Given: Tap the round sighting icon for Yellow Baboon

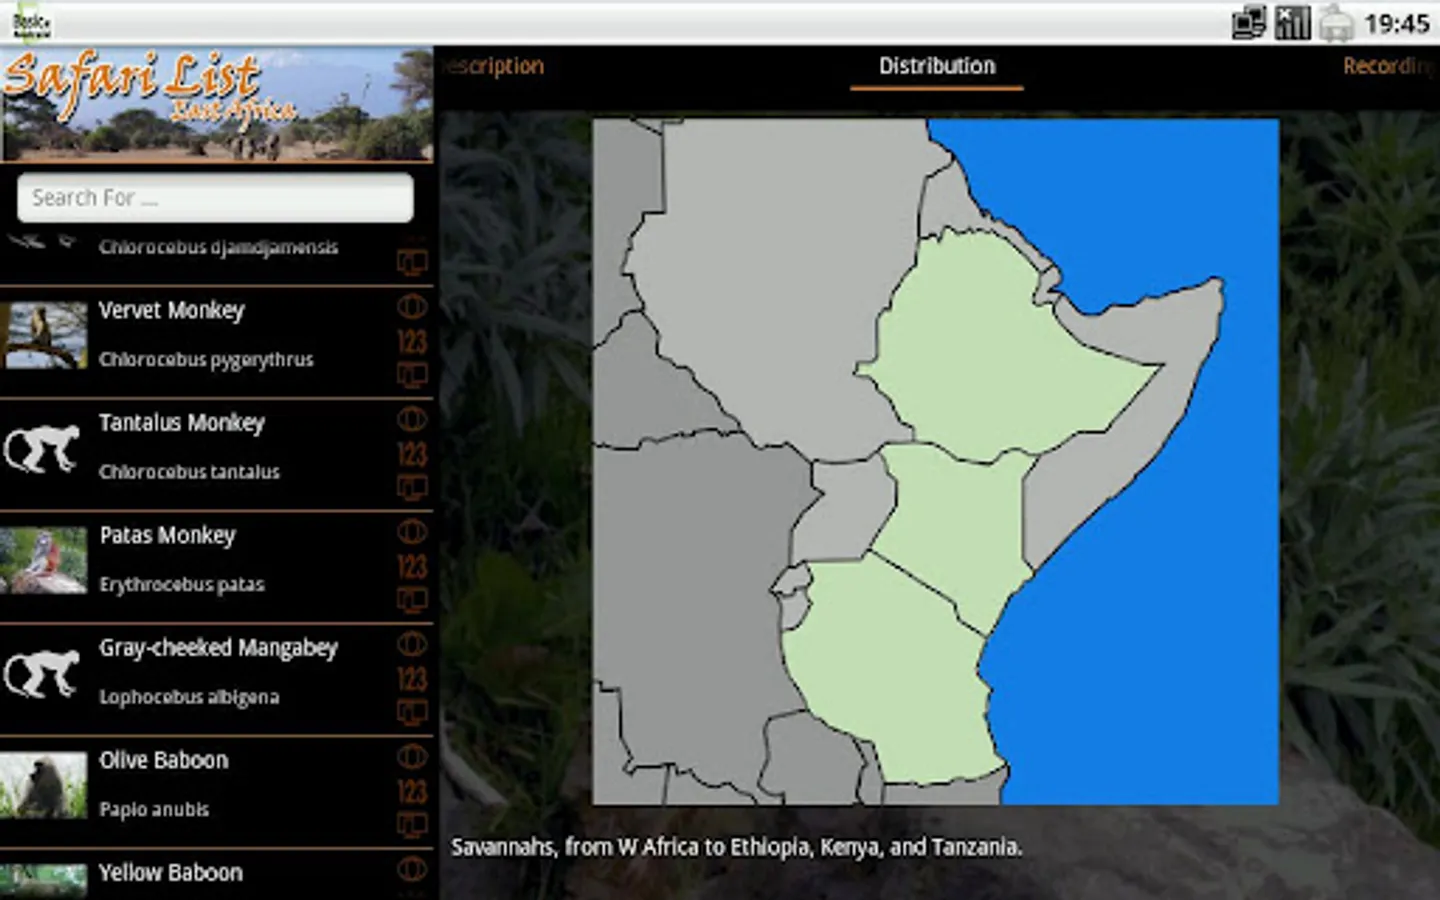Looking at the screenshot, I should [x=412, y=870].
